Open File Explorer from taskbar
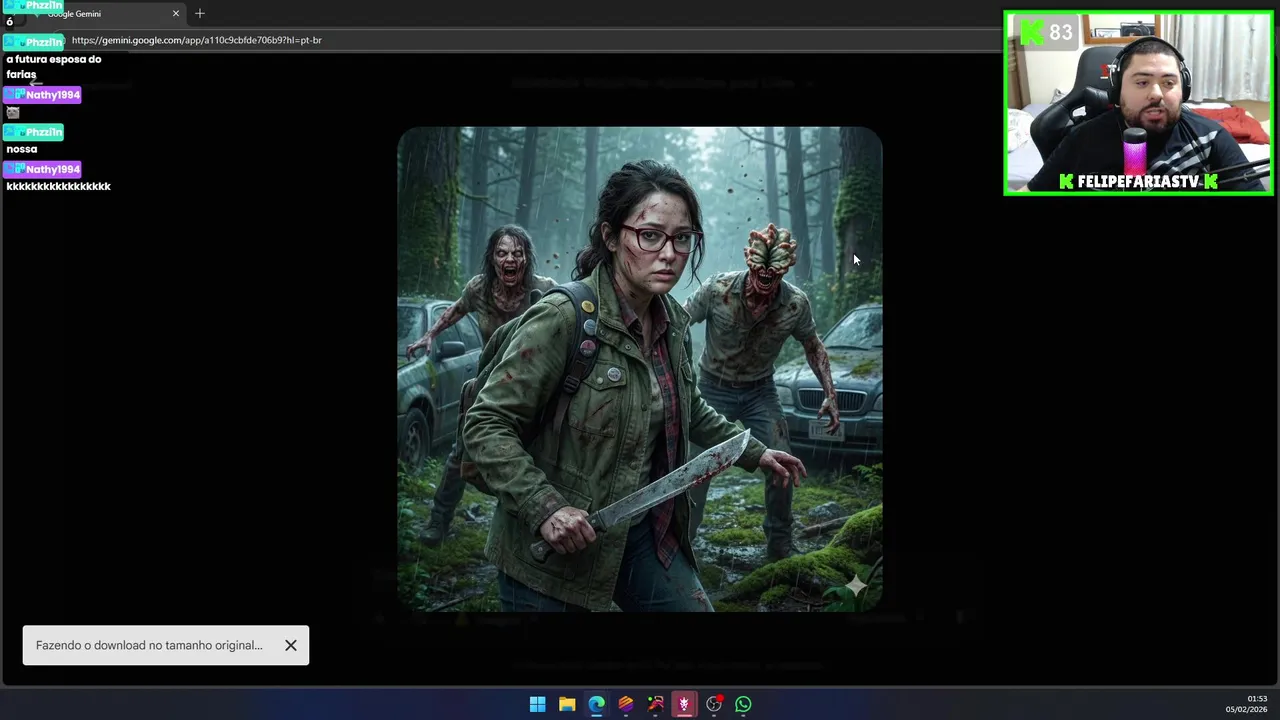This screenshot has height=720, width=1280. (567, 704)
